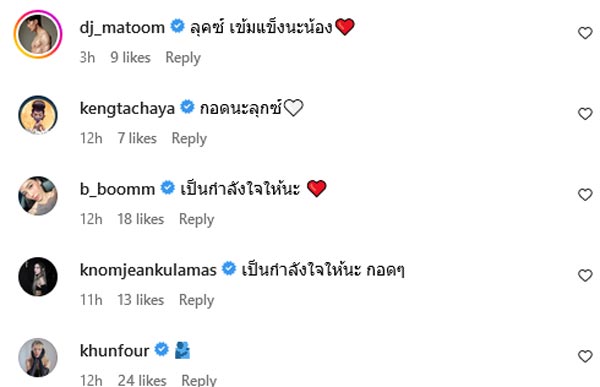Image resolution: width=600 pixels, height=387 pixels.
Task: Open dj_matoom's profile picture story
Action: point(38,34)
